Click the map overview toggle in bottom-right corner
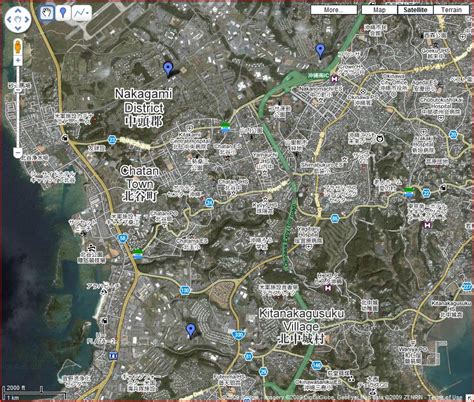 pyautogui.click(x=470, y=397)
